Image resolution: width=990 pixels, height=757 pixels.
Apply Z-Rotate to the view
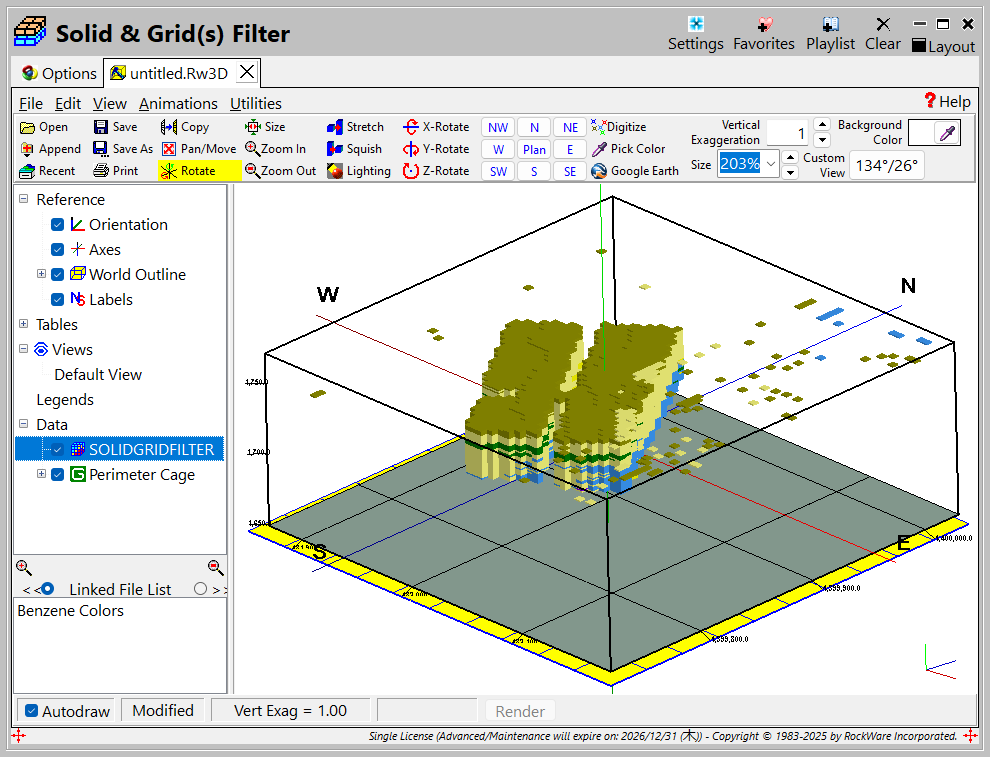[410, 171]
